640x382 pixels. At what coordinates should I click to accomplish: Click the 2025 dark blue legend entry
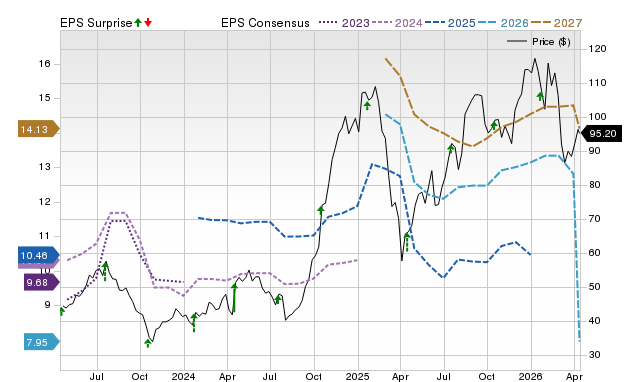[450, 23]
